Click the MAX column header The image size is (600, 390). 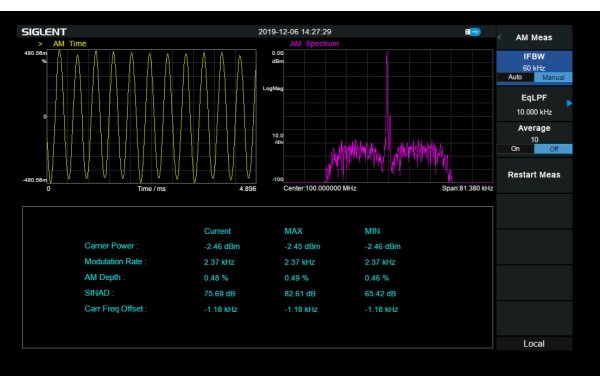click(293, 231)
